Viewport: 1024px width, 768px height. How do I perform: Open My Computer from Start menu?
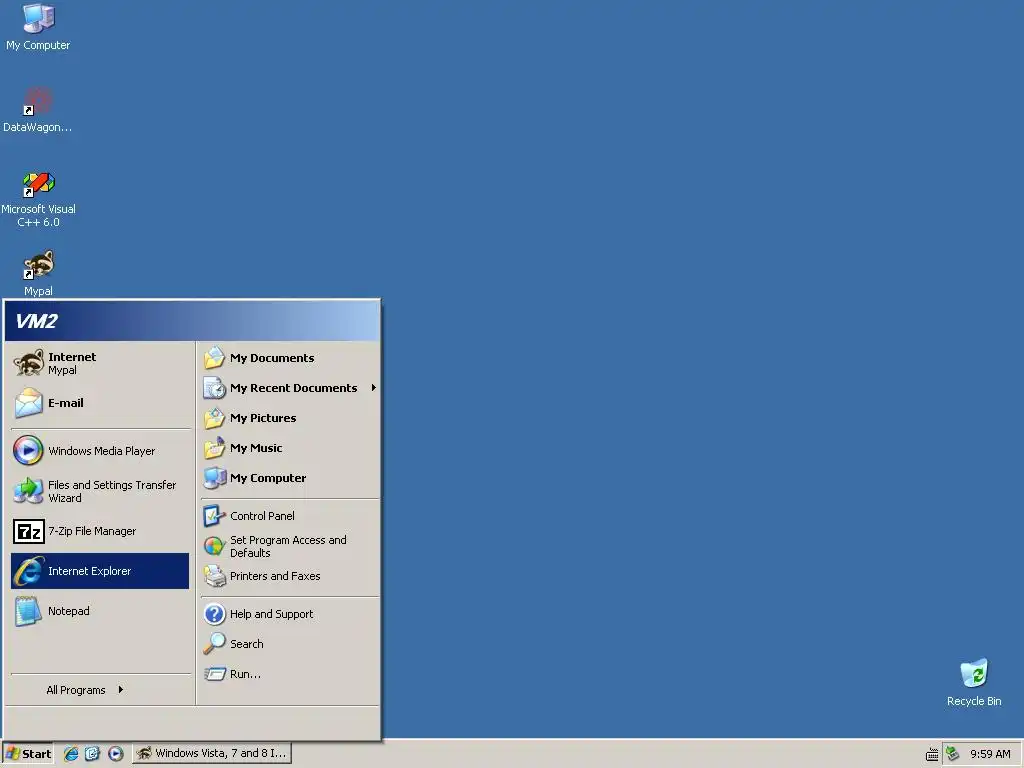point(290,478)
